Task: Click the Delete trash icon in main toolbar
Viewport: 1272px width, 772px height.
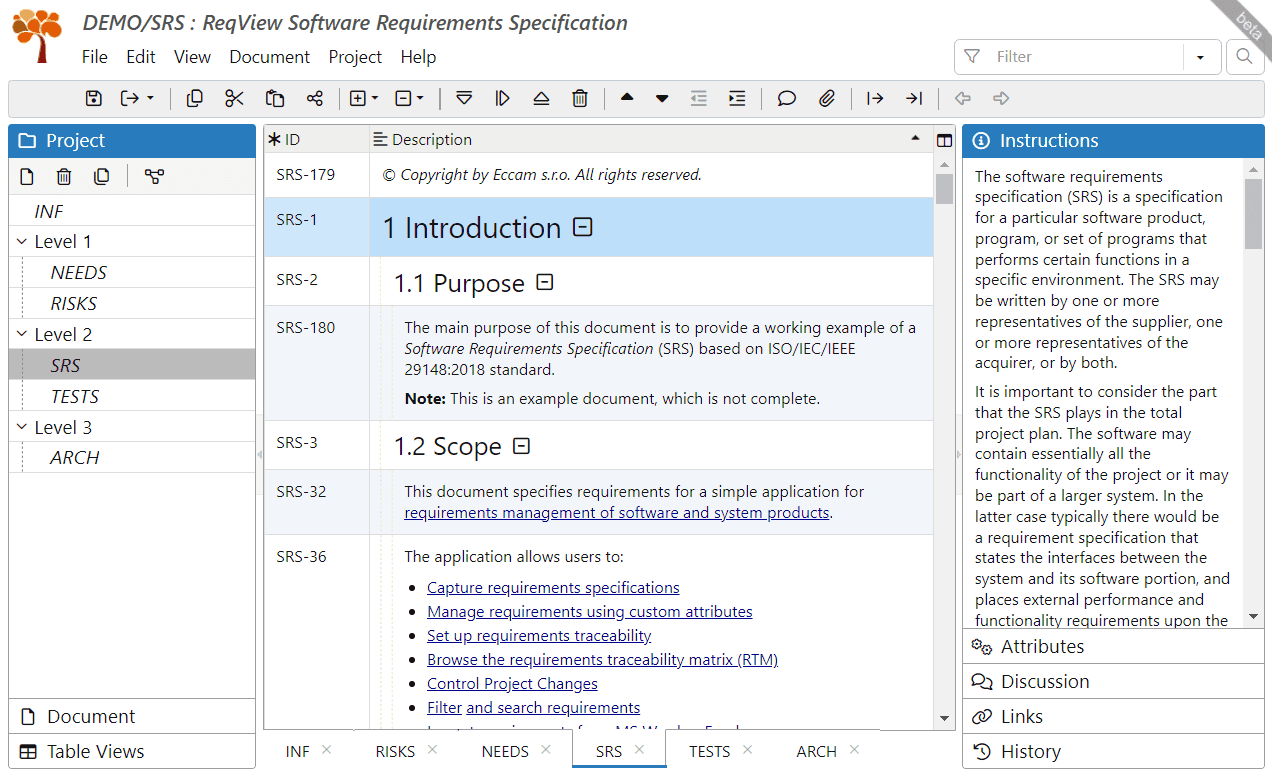Action: 580,98
